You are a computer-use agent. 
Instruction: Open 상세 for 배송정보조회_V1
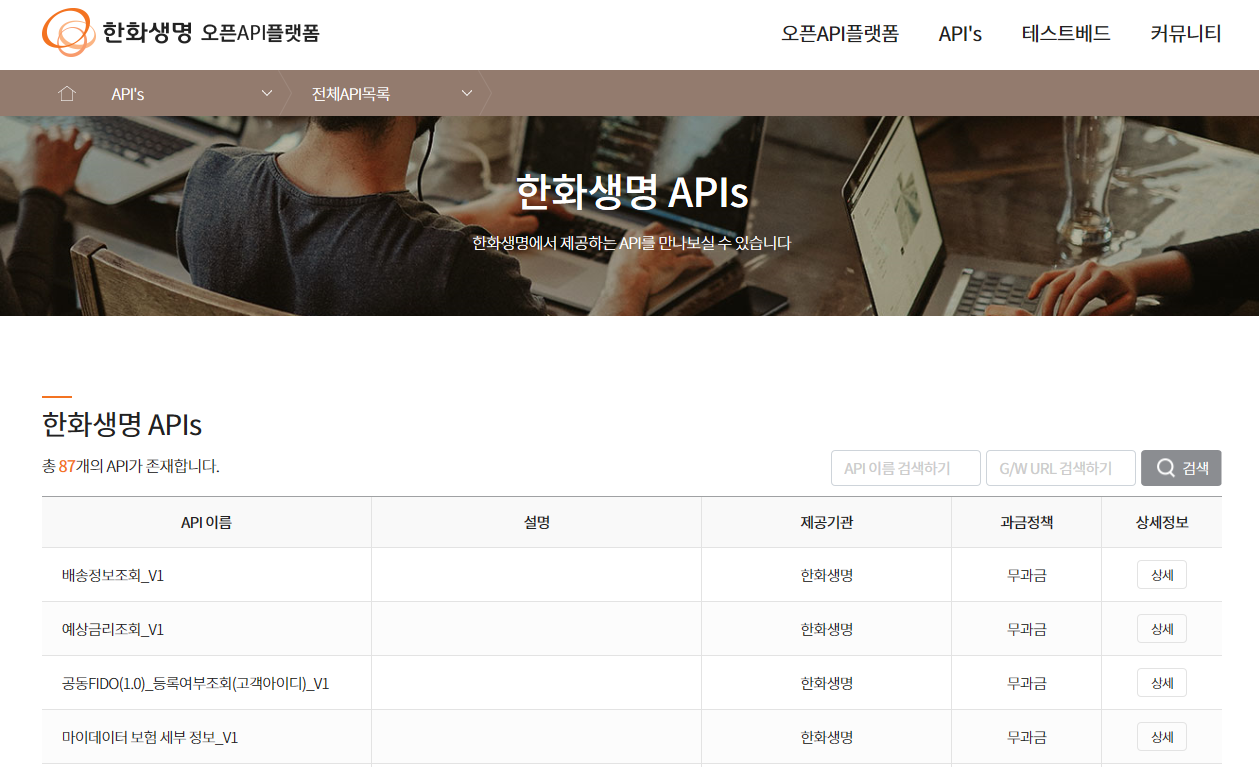coord(1162,575)
